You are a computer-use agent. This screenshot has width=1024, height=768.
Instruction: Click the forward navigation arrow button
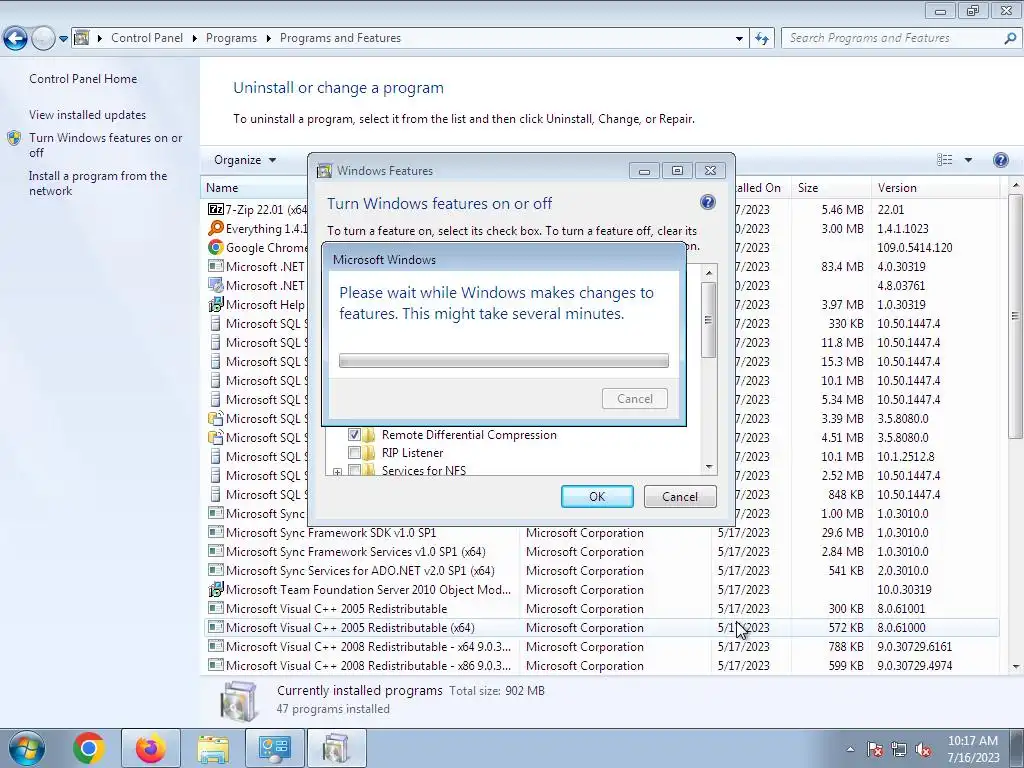pyautogui.click(x=43, y=39)
